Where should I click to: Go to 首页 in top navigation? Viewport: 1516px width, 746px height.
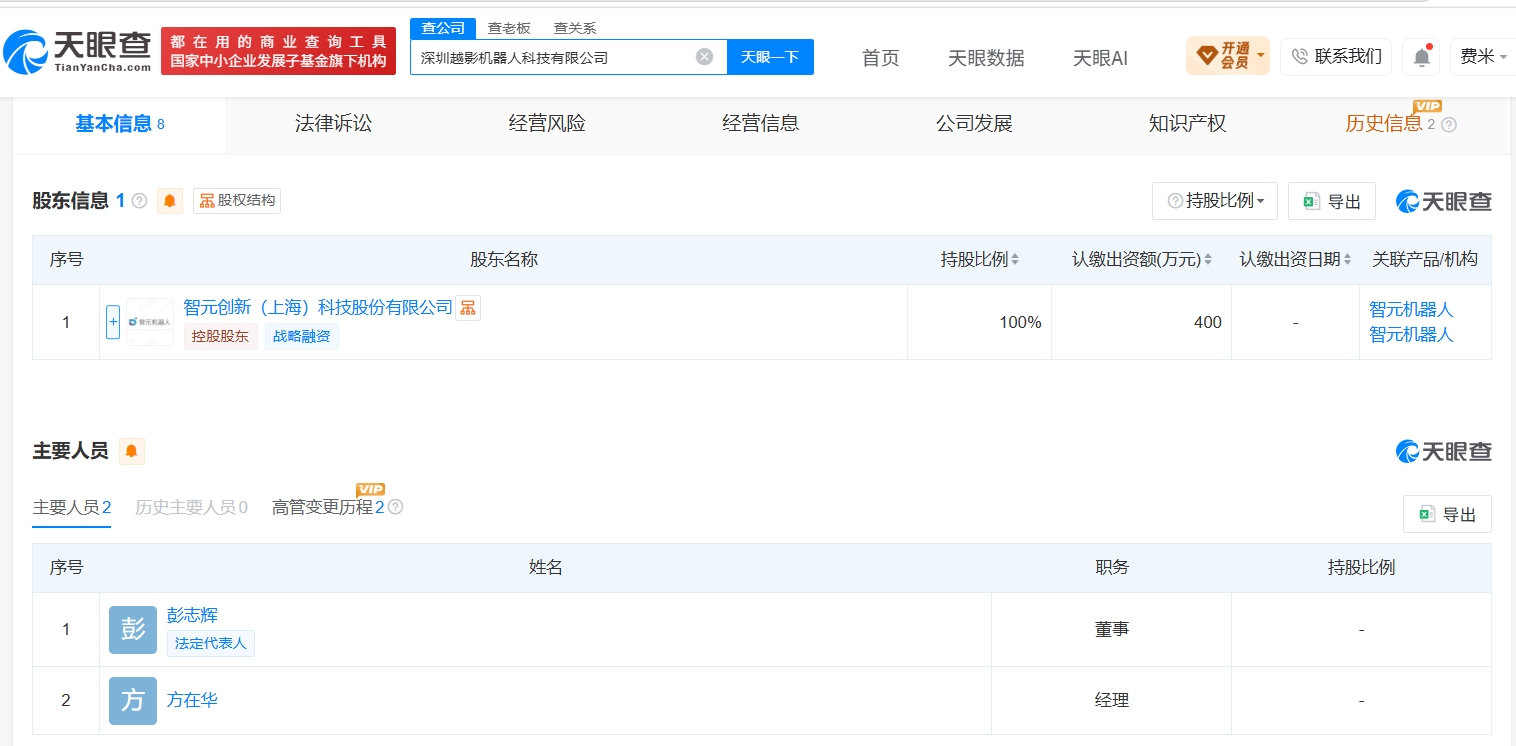coord(881,58)
